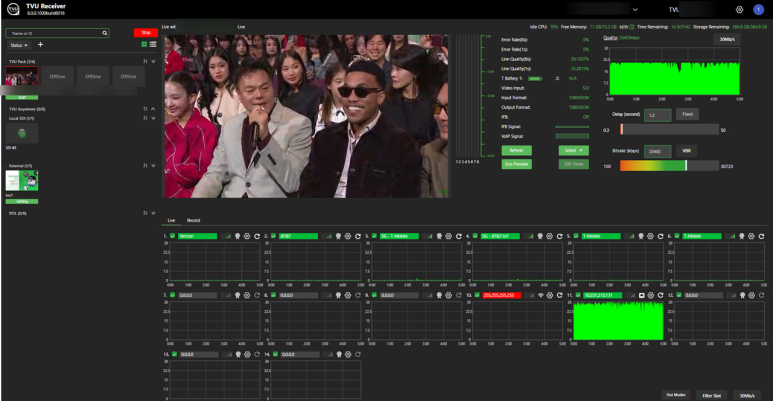Click the green Refresh button

click(517, 150)
